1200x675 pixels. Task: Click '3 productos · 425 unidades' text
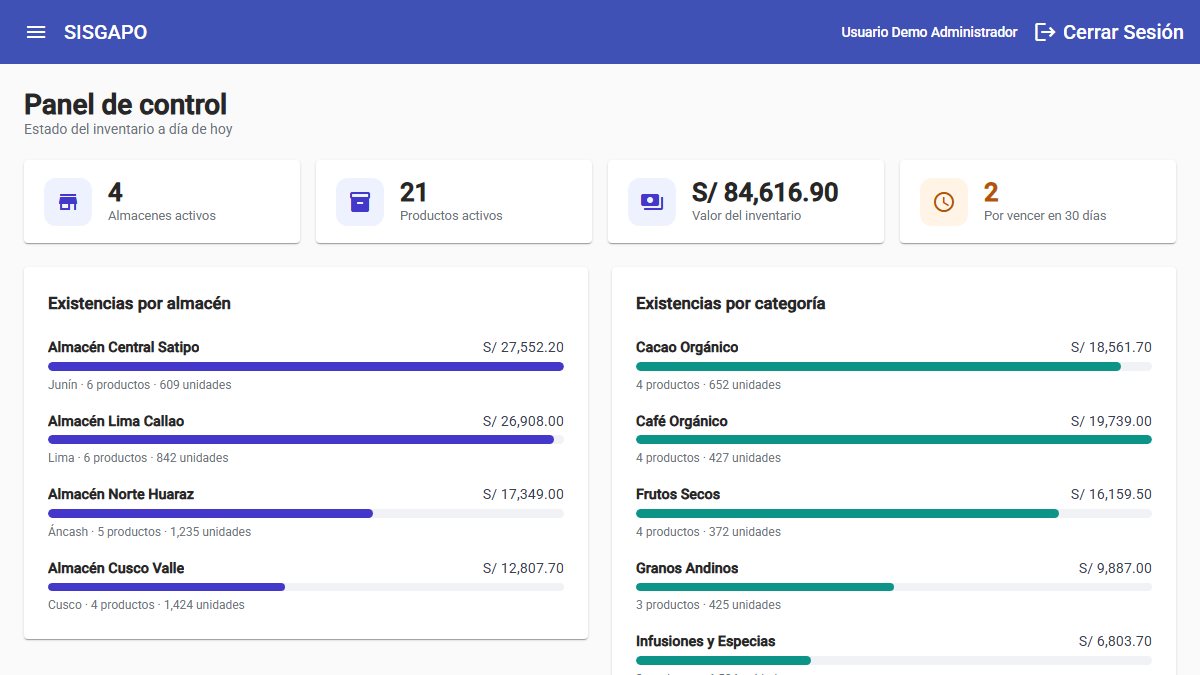tap(709, 605)
